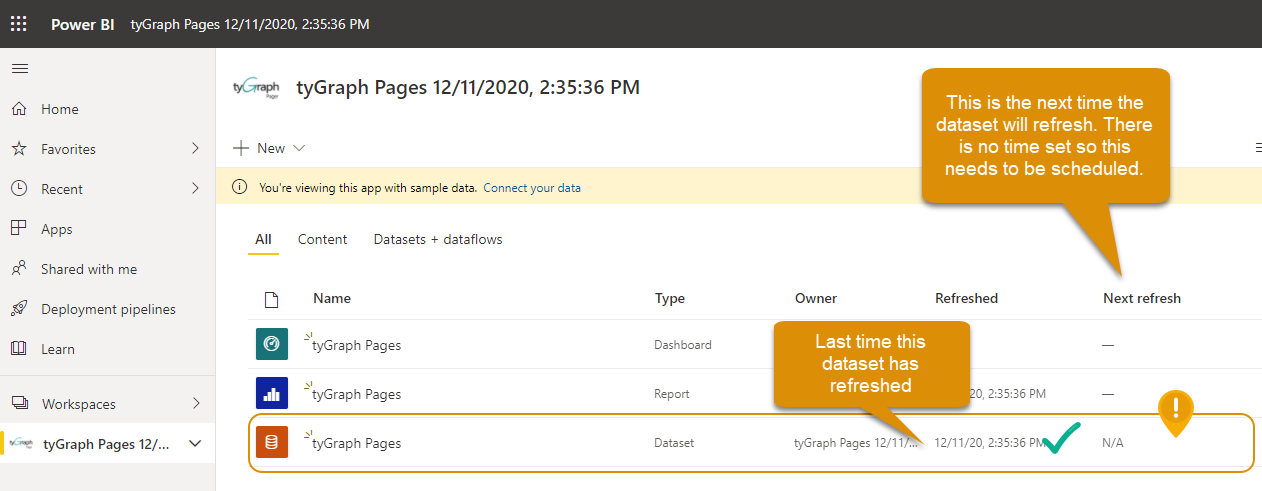Switch to the Content tab
This screenshot has width=1262, height=491.
323,240
